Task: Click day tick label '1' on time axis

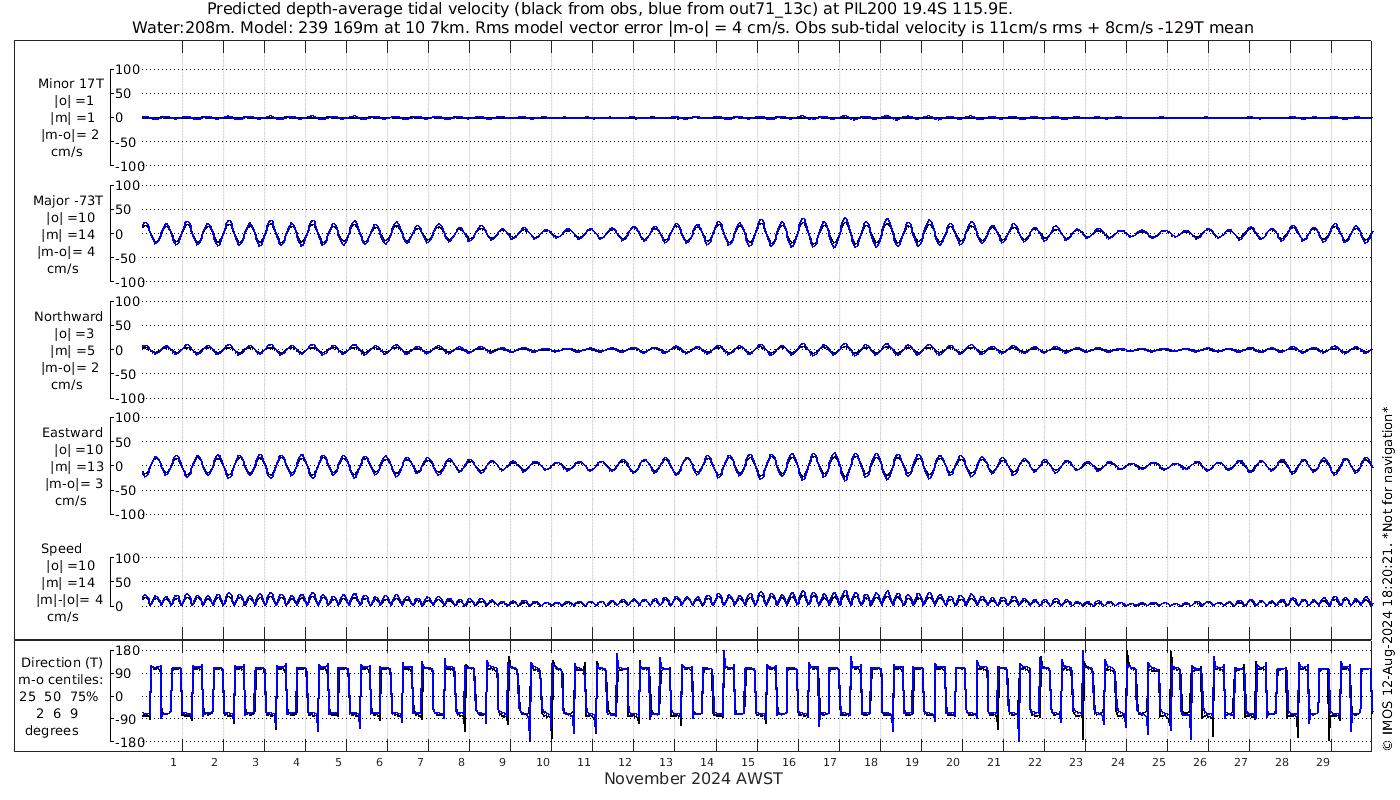Action: pyautogui.click(x=173, y=762)
